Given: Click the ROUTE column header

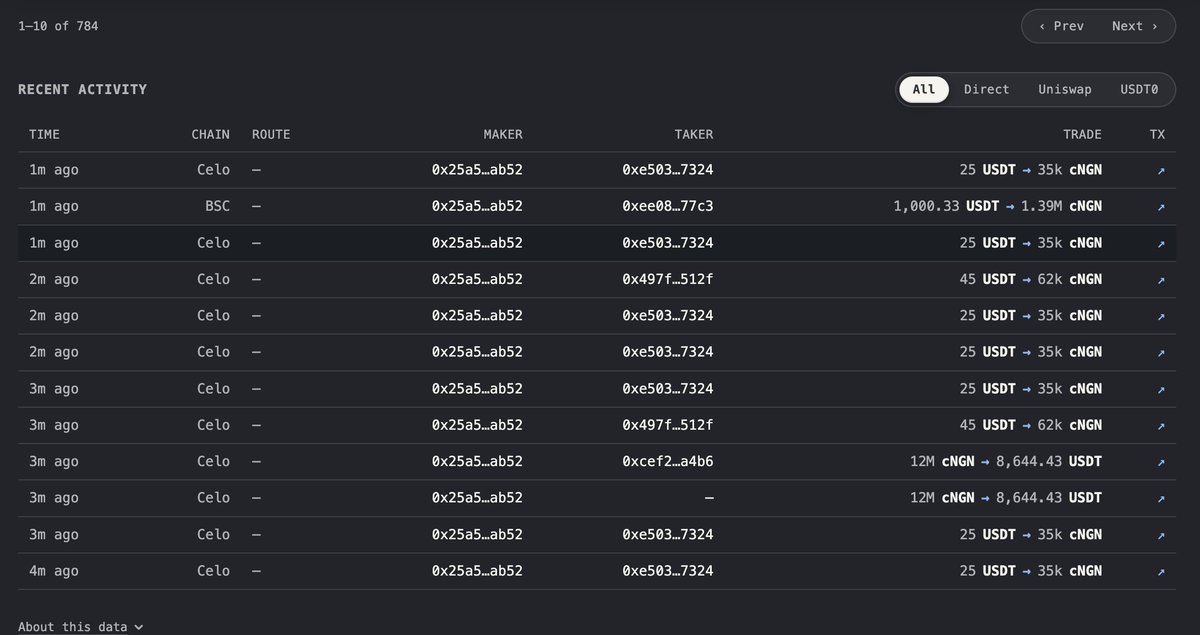Looking at the screenshot, I should click(271, 134).
